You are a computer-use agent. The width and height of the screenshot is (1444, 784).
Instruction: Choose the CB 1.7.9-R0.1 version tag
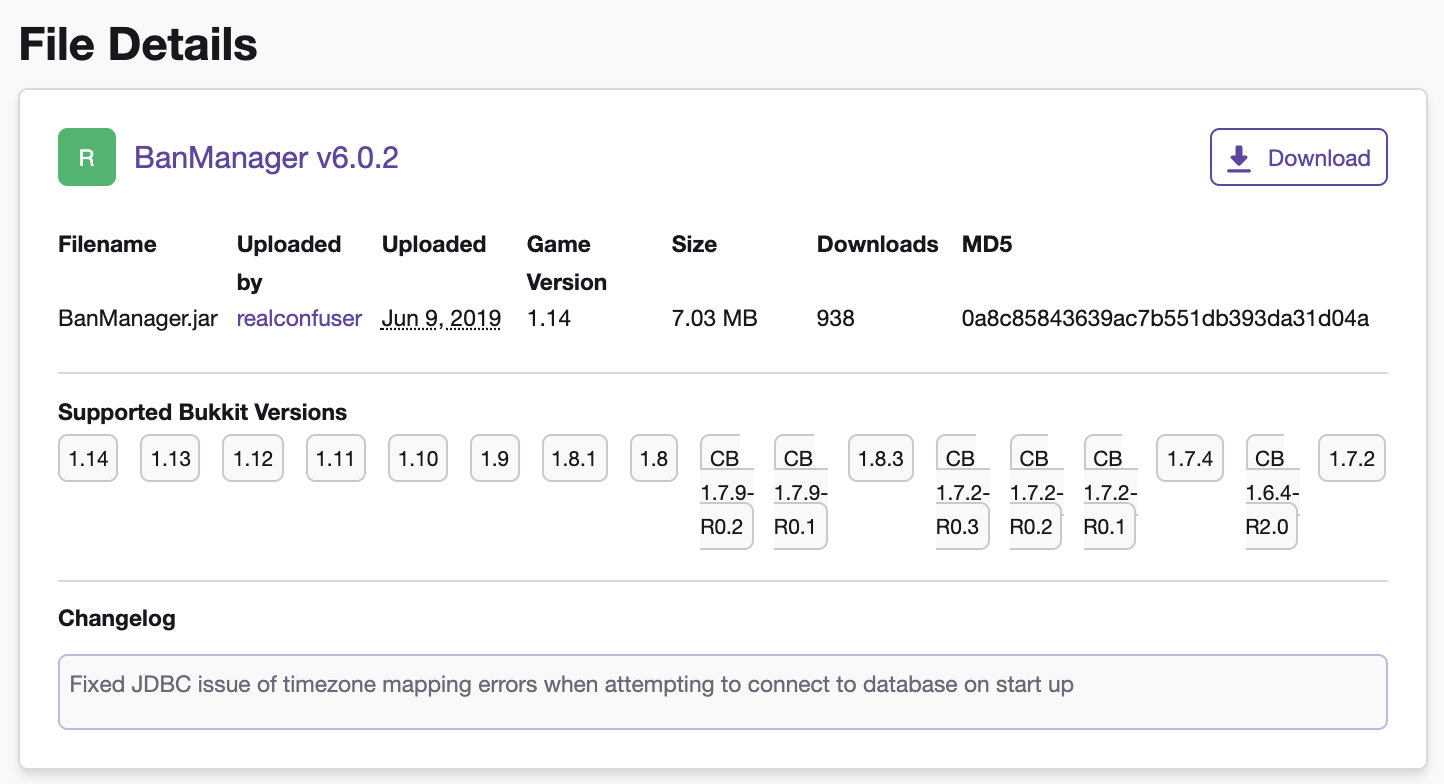[800, 492]
